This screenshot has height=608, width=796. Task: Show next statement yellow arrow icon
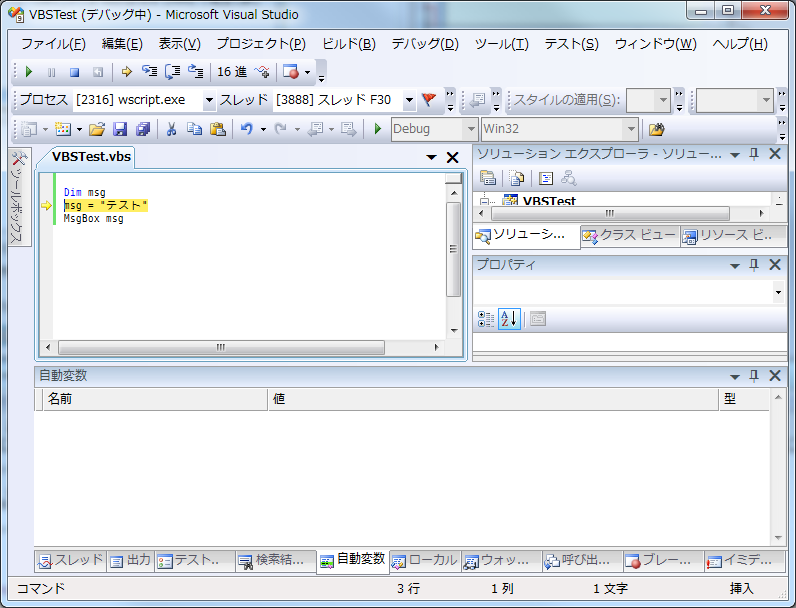pyautogui.click(x=126, y=72)
